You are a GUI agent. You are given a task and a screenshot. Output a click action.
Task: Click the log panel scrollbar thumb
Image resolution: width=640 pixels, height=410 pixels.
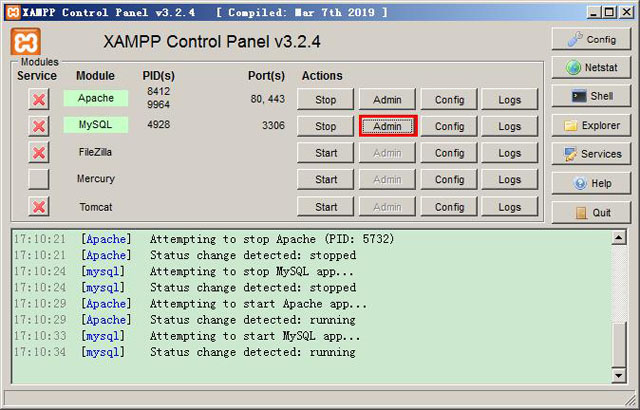point(619,345)
